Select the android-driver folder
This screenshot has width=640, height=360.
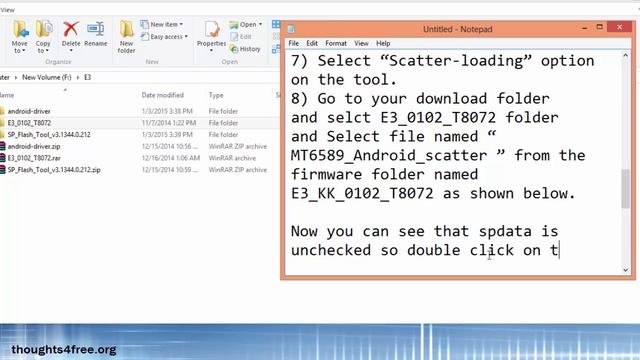point(29,111)
